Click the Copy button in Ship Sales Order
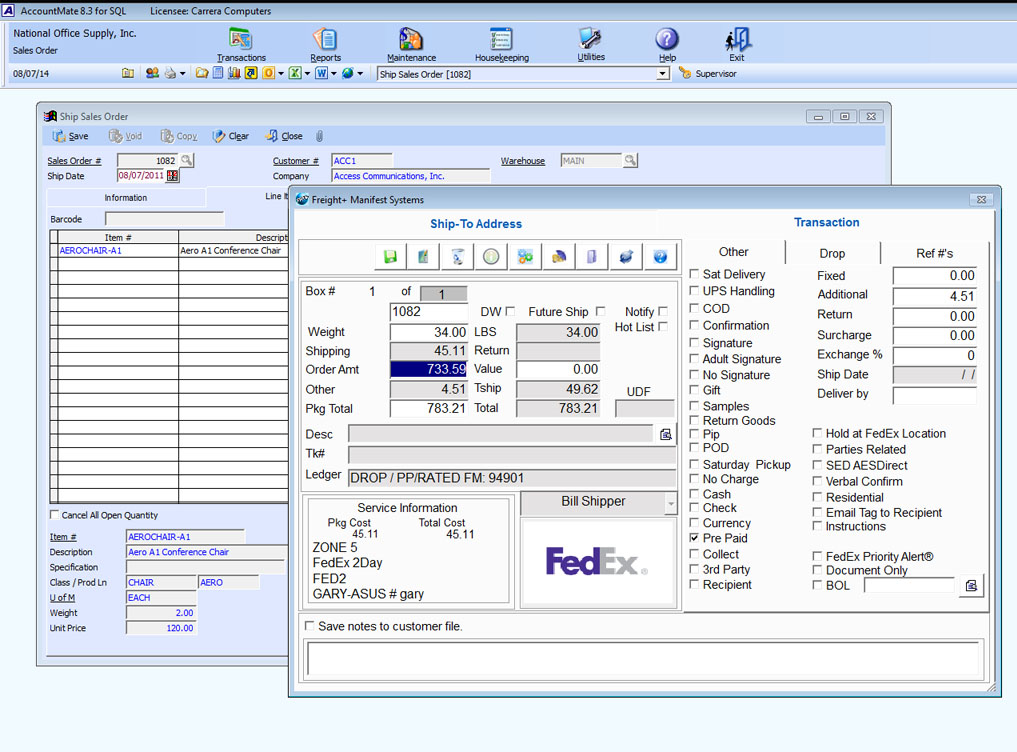Viewport: 1017px width, 752px height. (x=179, y=136)
